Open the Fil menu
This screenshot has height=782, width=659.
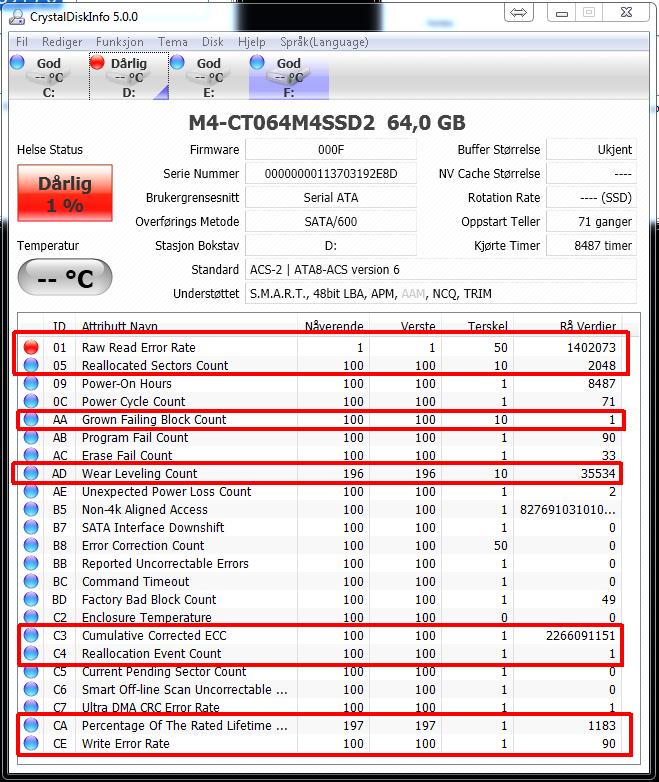21,42
